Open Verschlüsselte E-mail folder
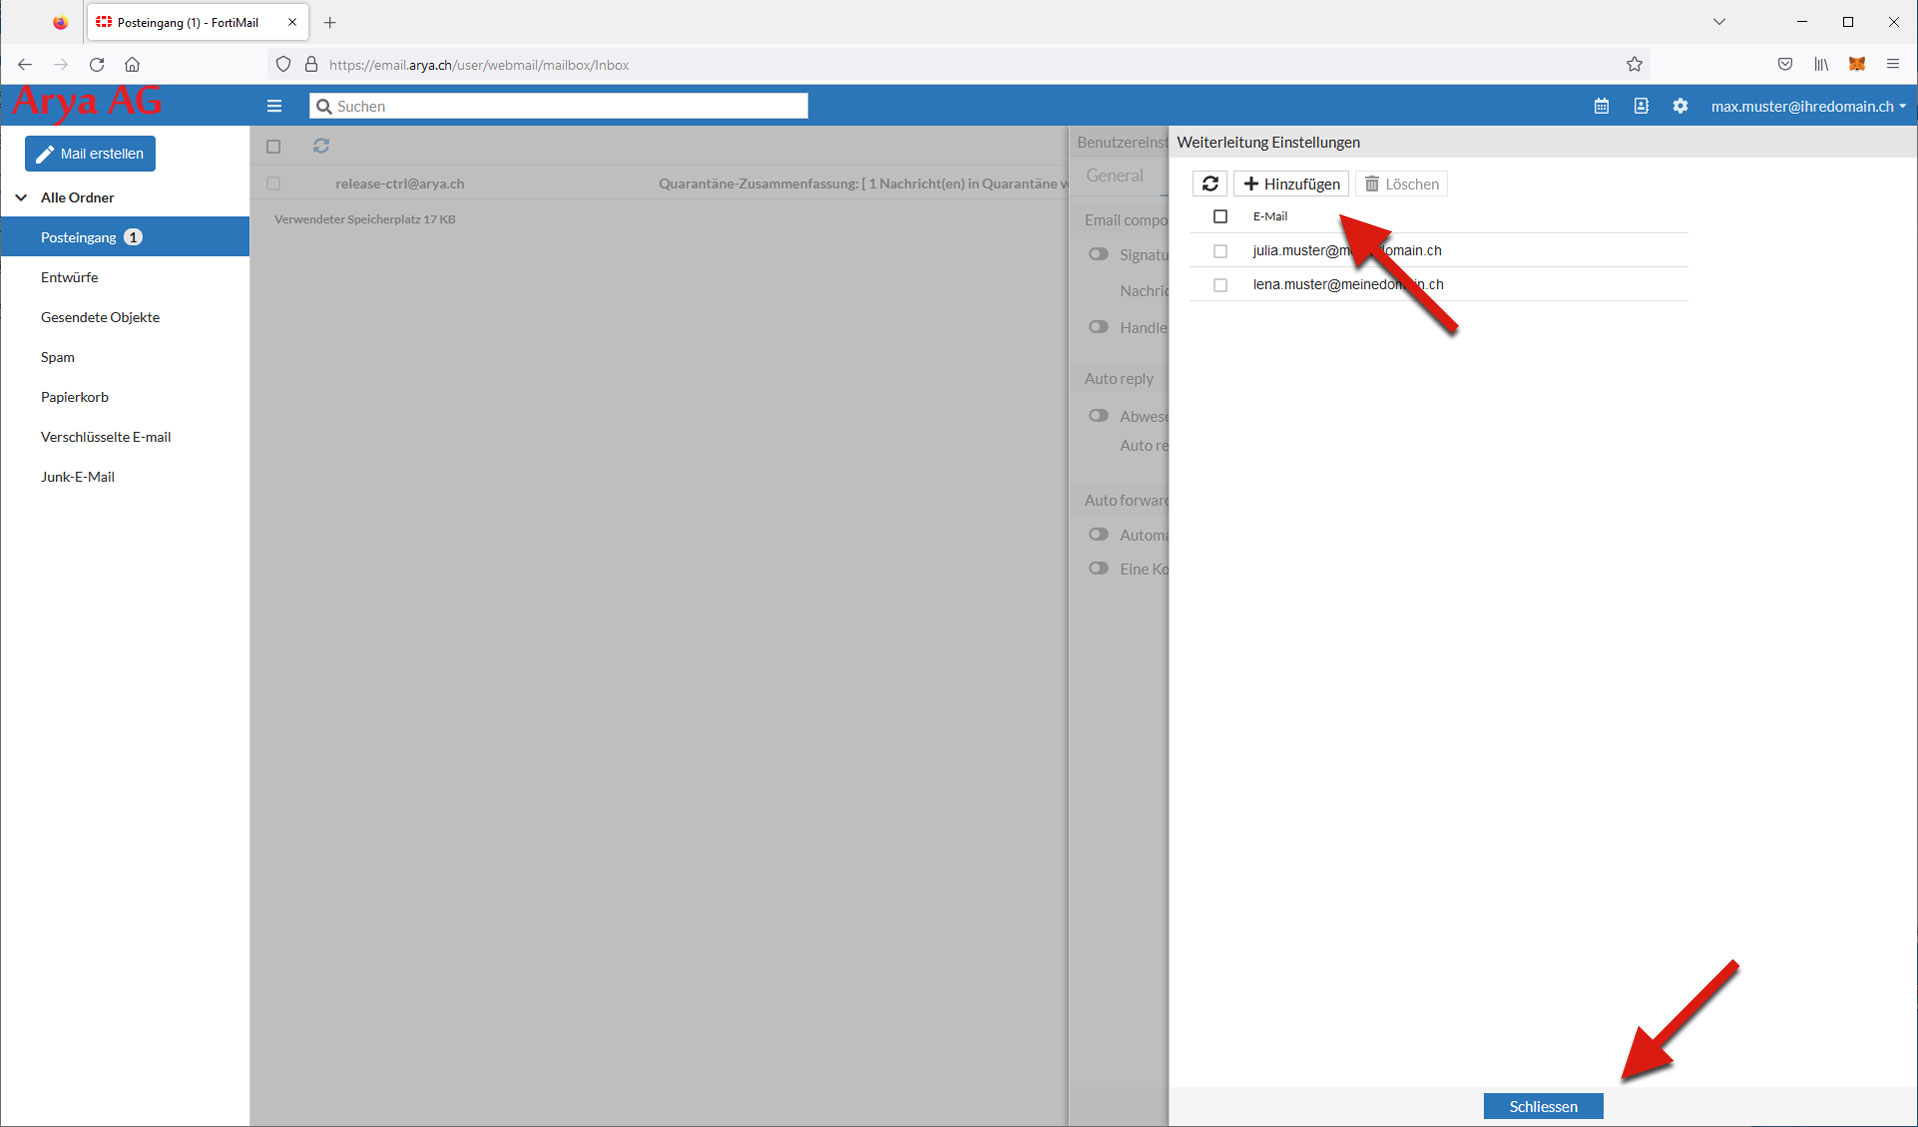Image resolution: width=1918 pixels, height=1127 pixels. point(105,437)
